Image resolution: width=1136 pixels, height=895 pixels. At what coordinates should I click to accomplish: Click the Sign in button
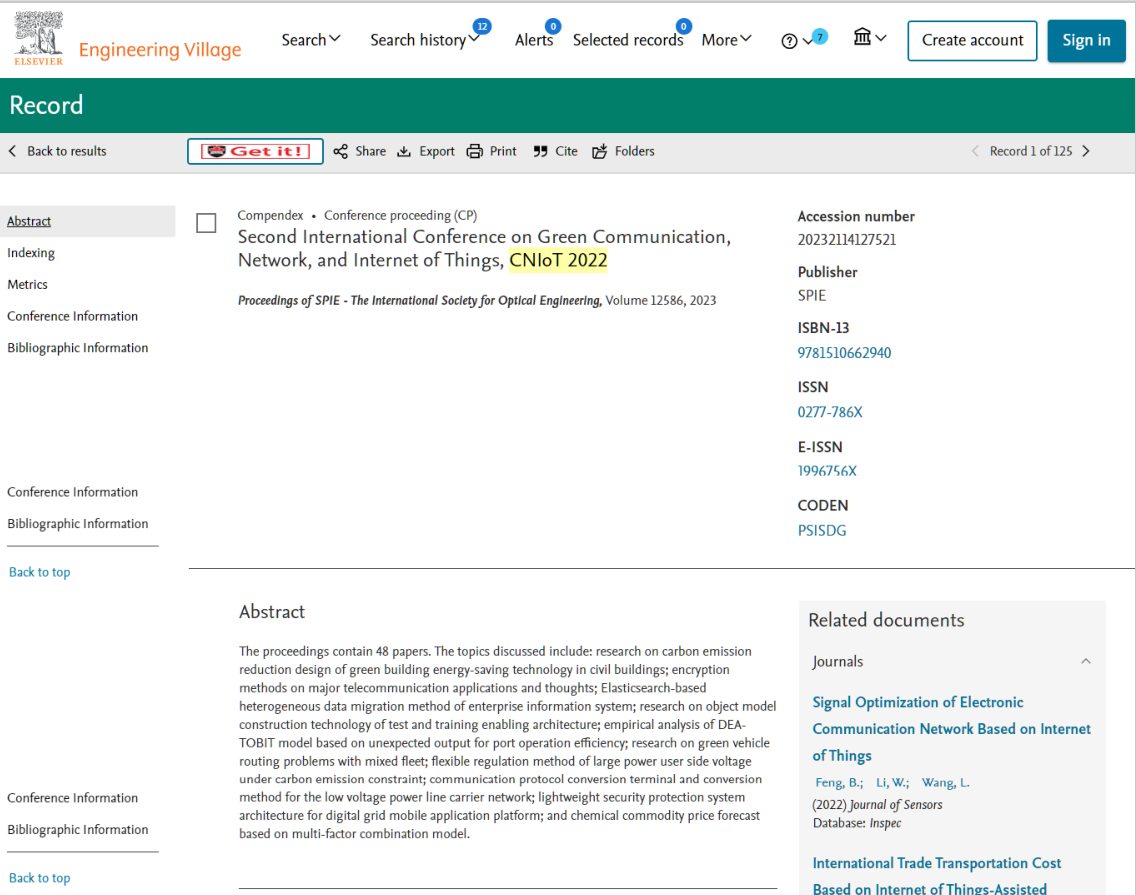[x=1086, y=41]
